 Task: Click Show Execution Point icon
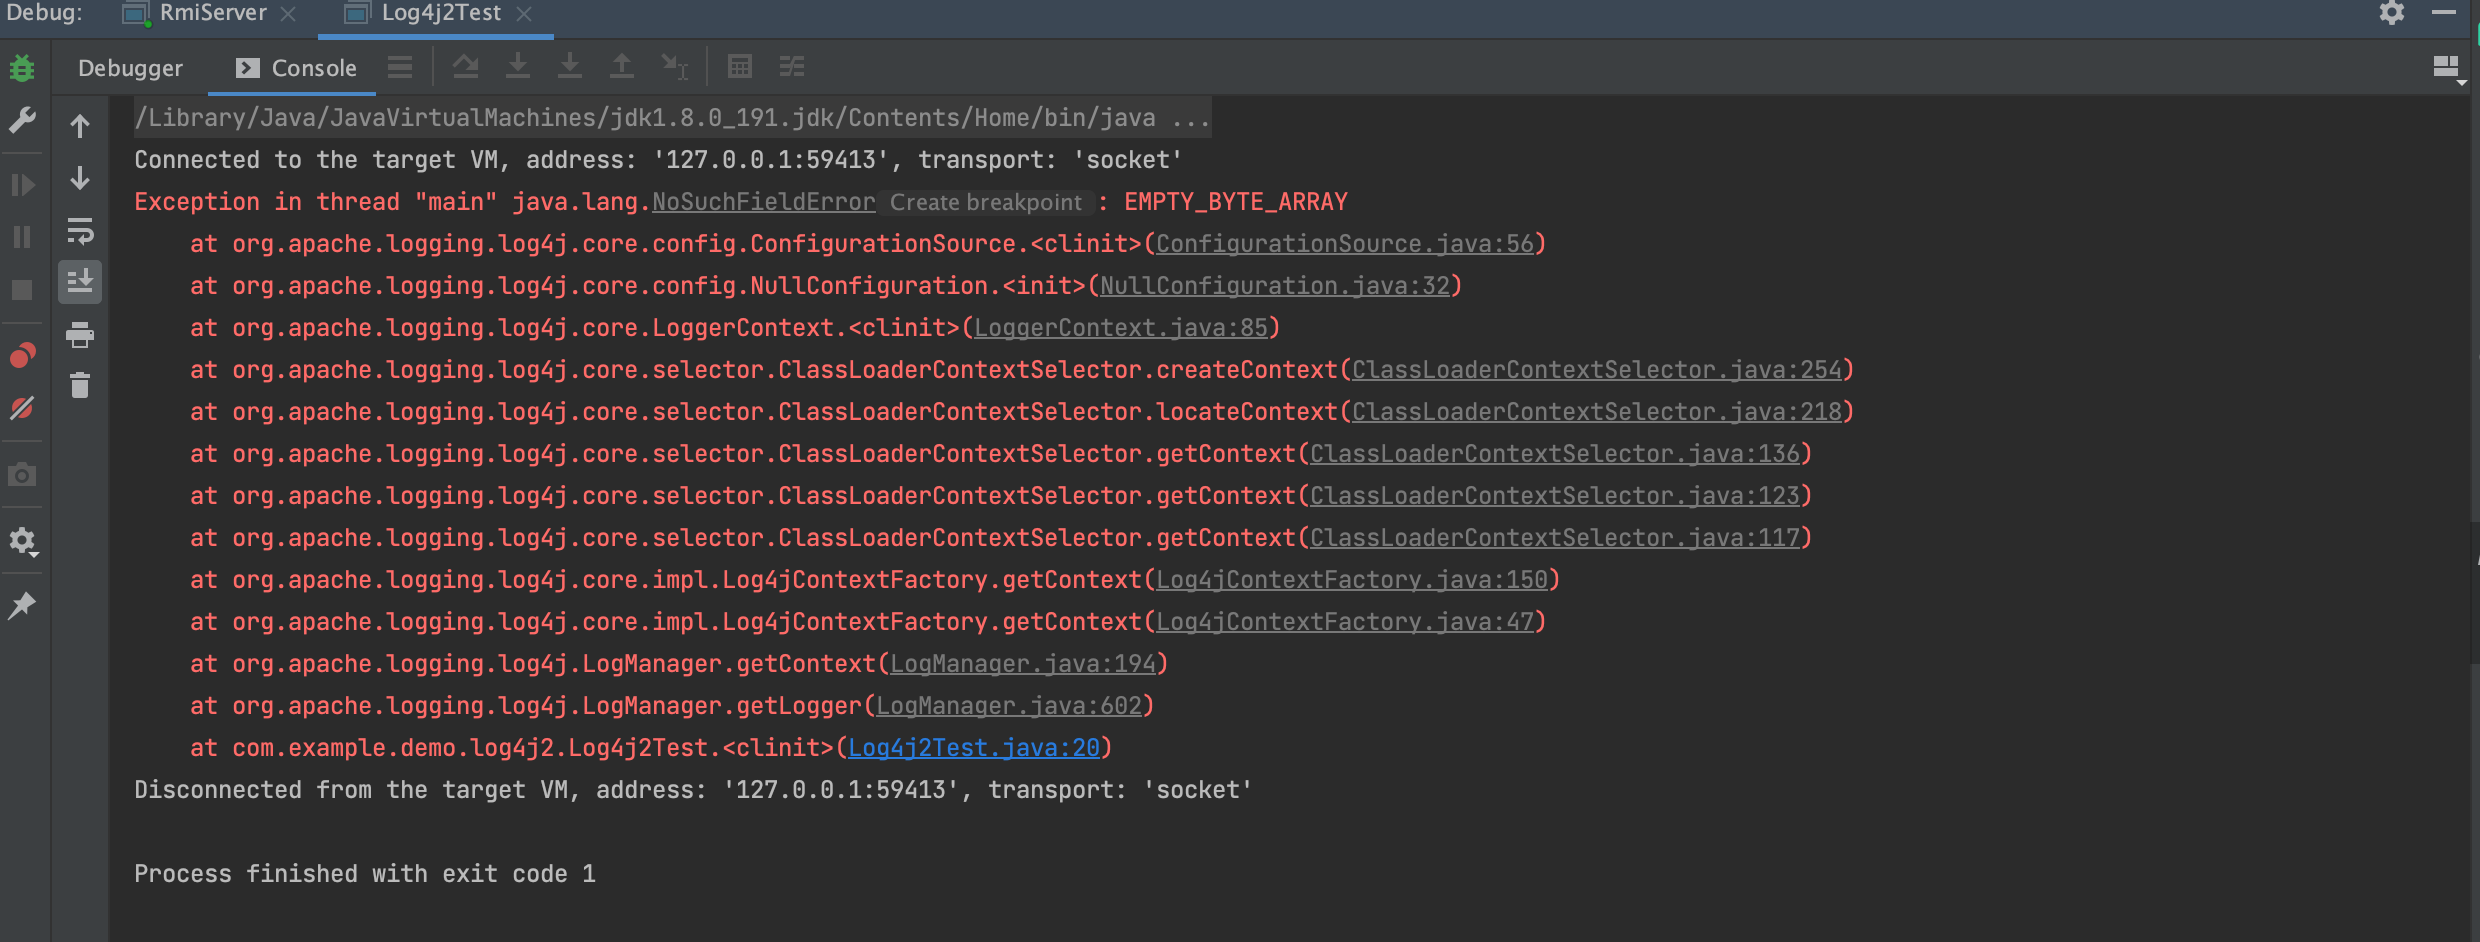pos(400,67)
